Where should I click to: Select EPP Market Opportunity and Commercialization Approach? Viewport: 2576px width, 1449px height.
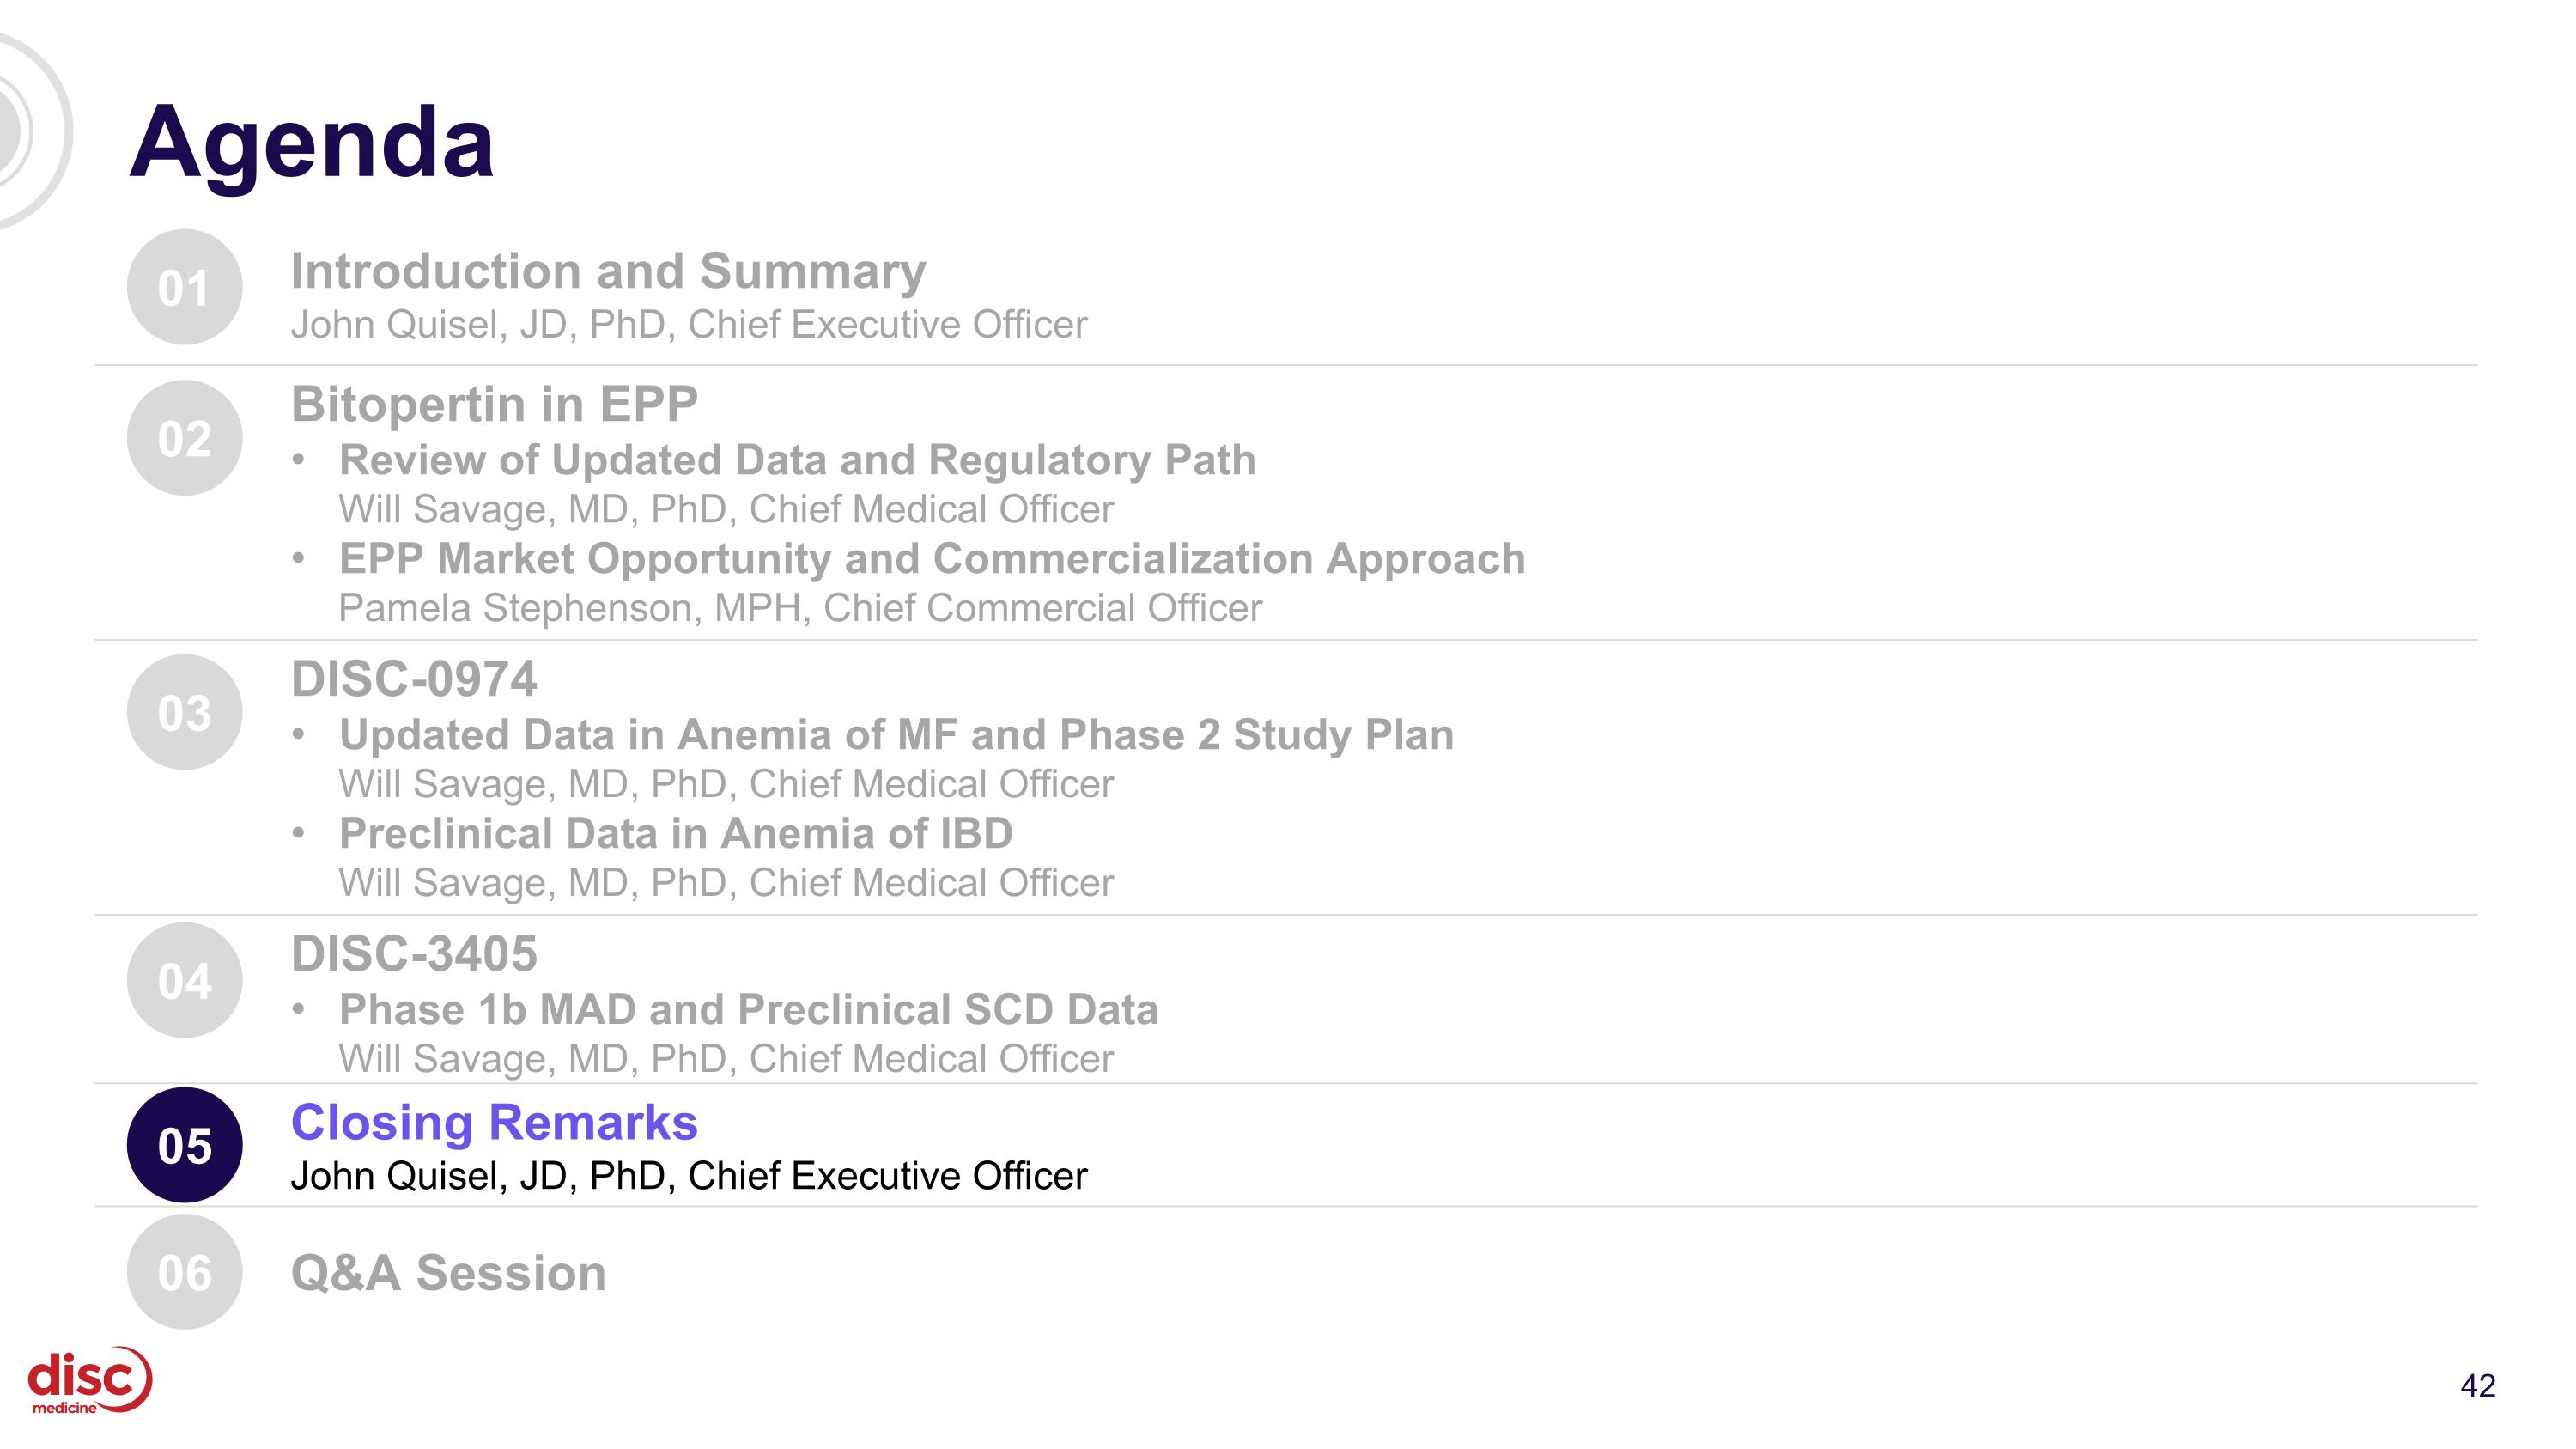click(932, 559)
